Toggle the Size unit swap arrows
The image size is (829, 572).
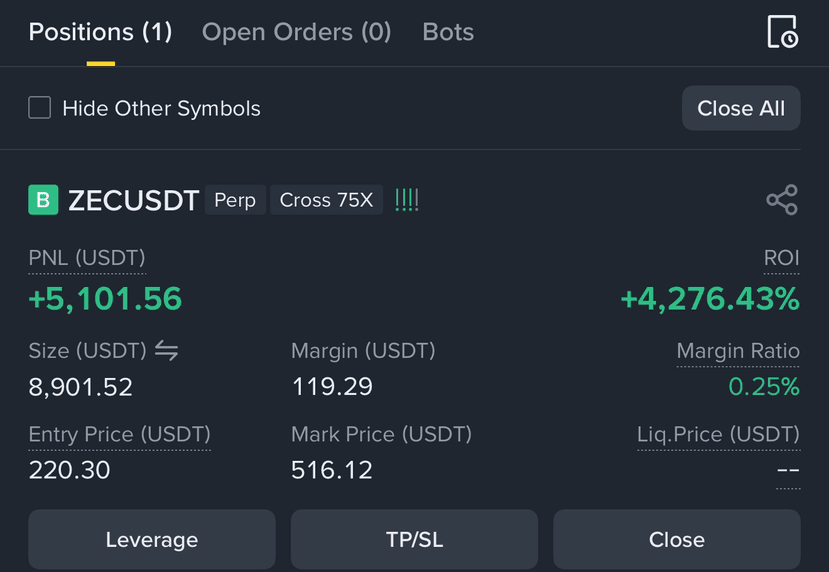pyautogui.click(x=167, y=350)
